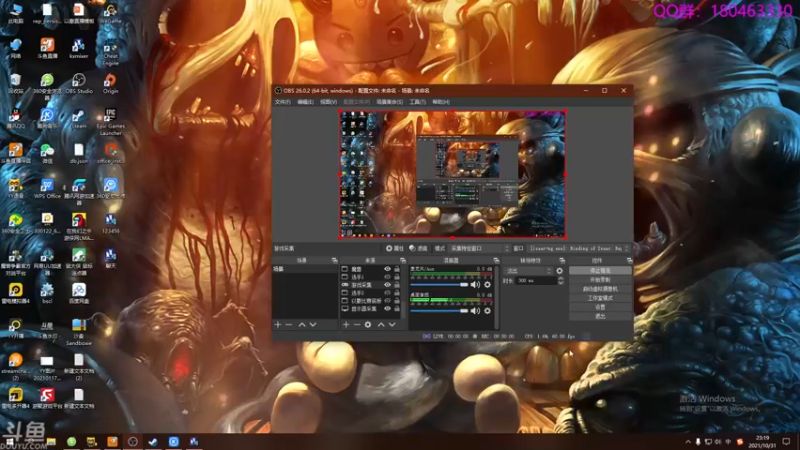Move selected source up in Sources panel
This screenshot has height=450, width=800.
pyautogui.click(x=381, y=324)
